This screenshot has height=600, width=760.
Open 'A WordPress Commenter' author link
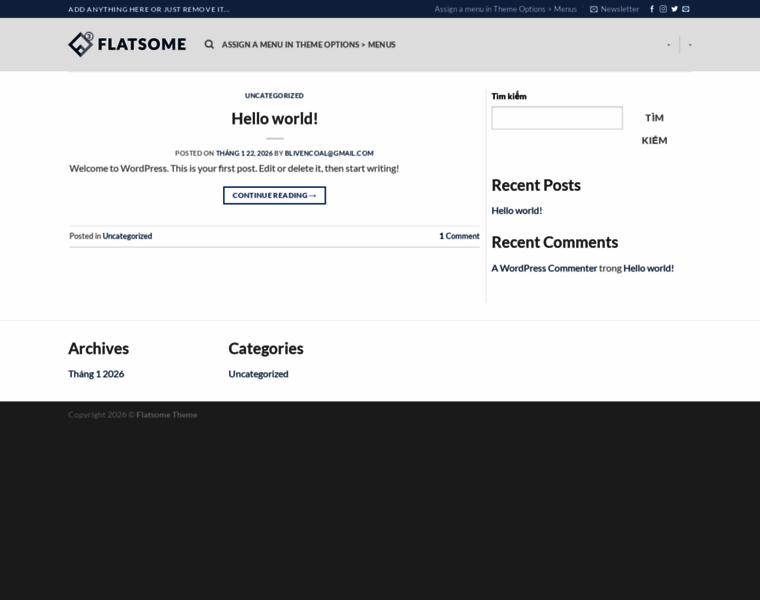tap(544, 268)
